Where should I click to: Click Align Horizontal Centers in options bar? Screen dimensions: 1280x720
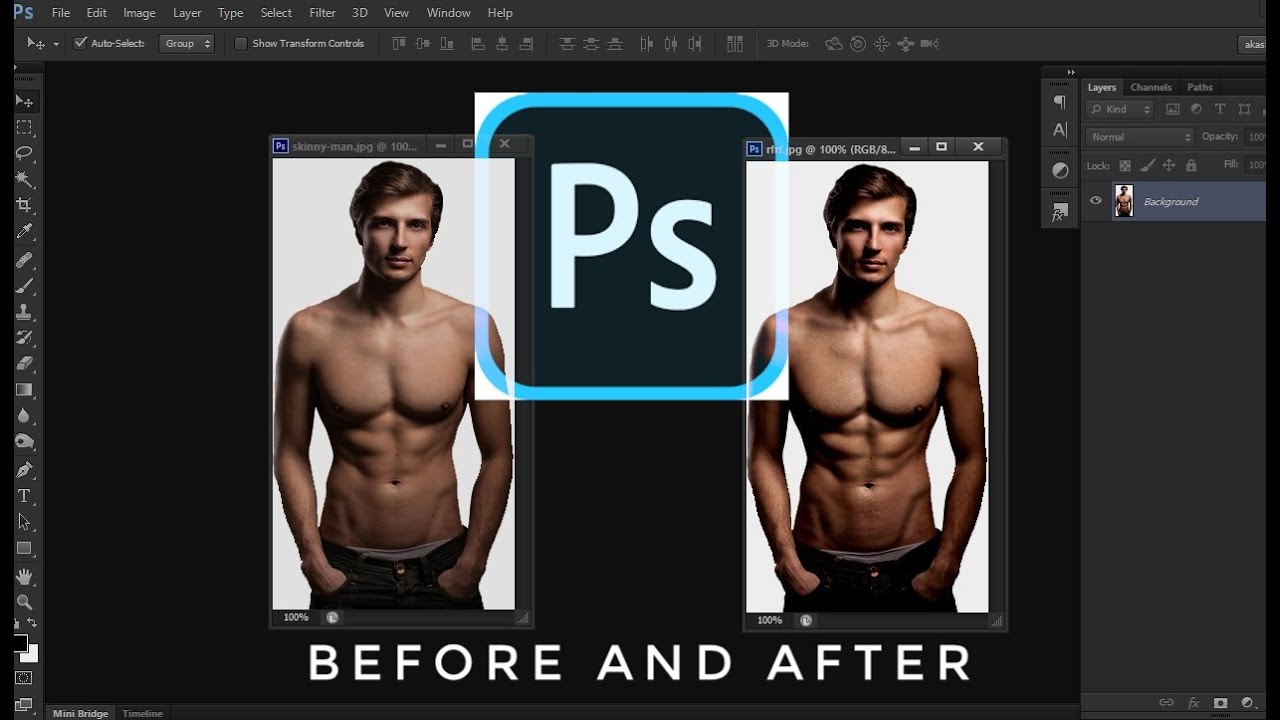click(x=502, y=43)
